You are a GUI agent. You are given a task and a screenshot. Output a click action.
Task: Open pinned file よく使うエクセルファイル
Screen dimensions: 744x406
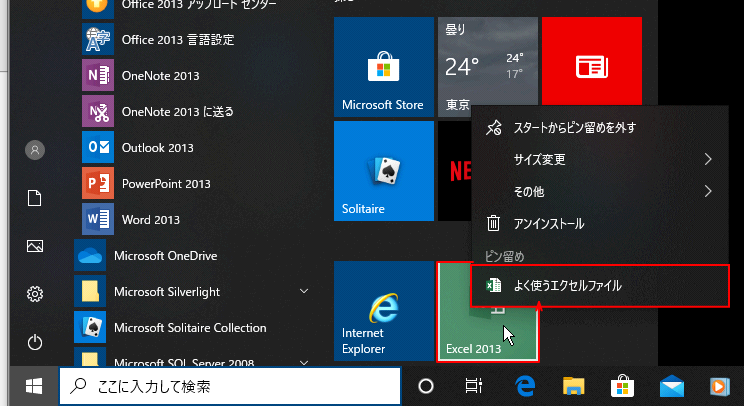[600, 286]
